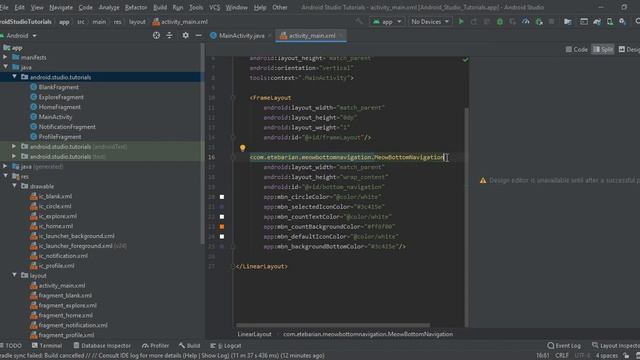Open the Profile app icon in toolbar
The image size is (640, 360).
[526, 22]
